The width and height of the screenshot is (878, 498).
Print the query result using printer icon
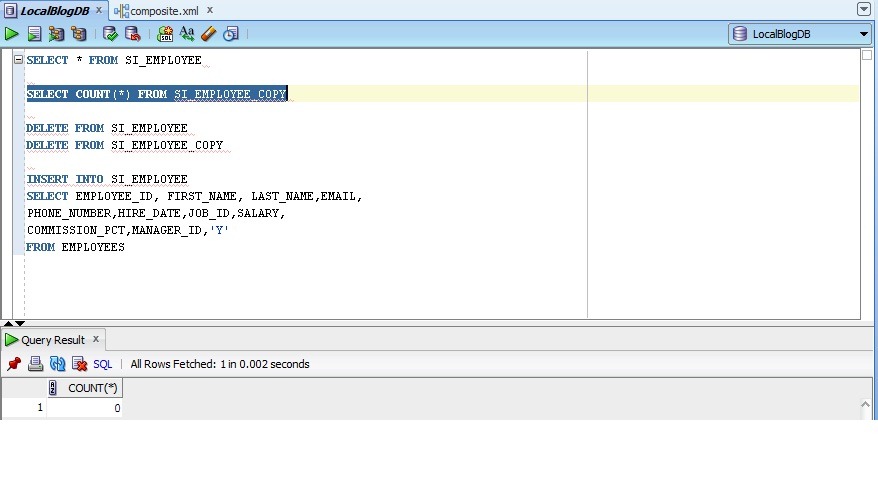(35, 364)
